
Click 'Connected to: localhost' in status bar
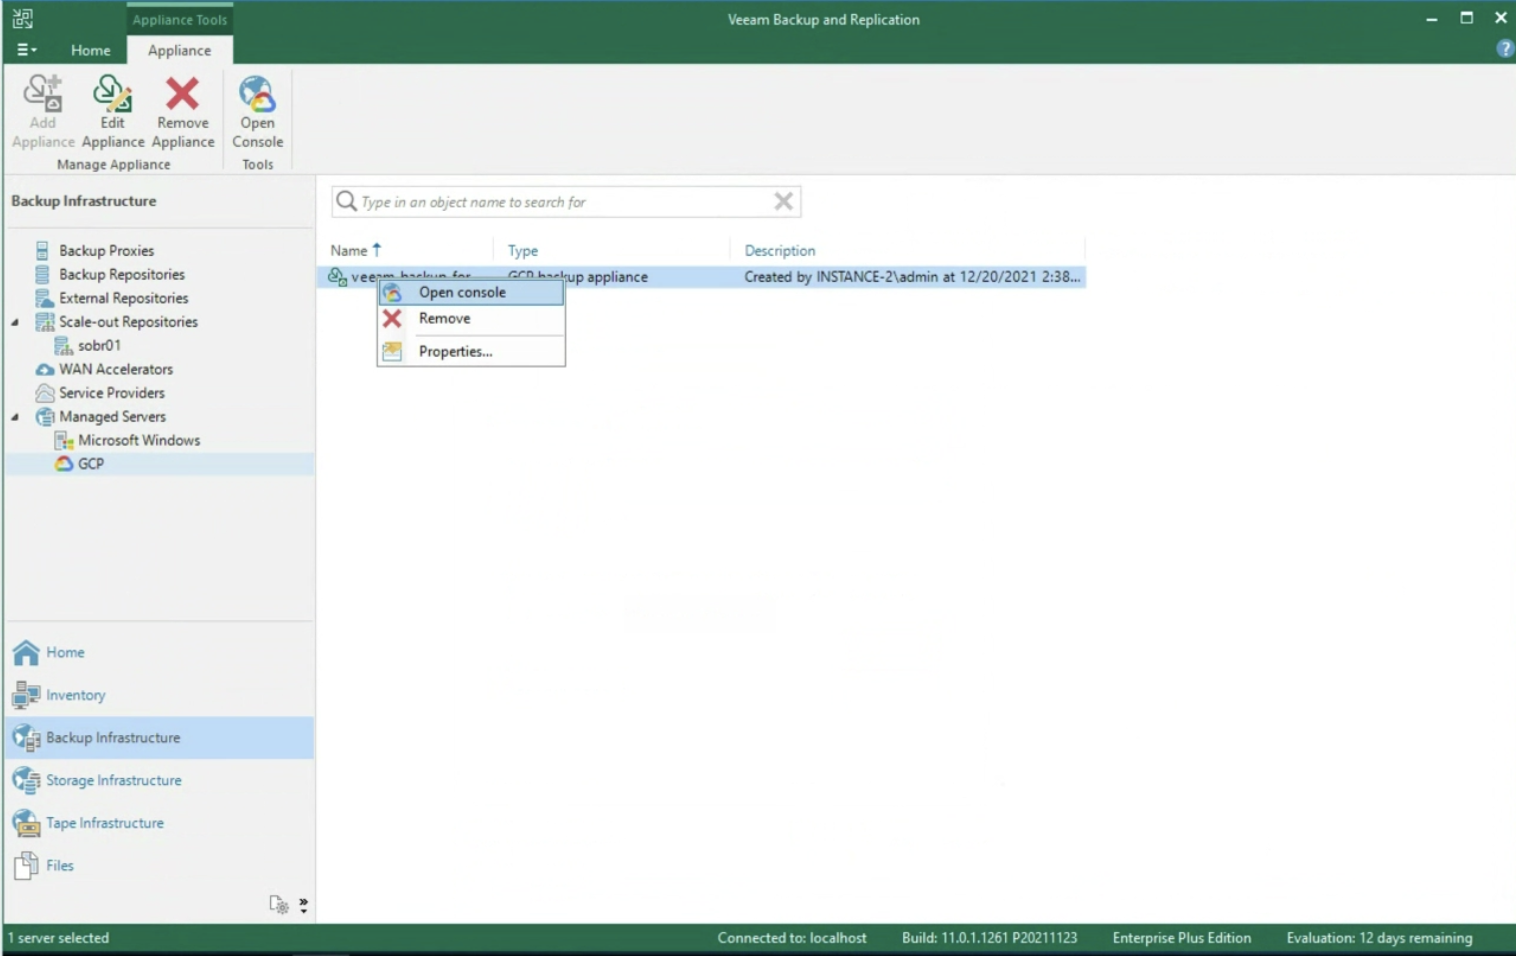791,938
